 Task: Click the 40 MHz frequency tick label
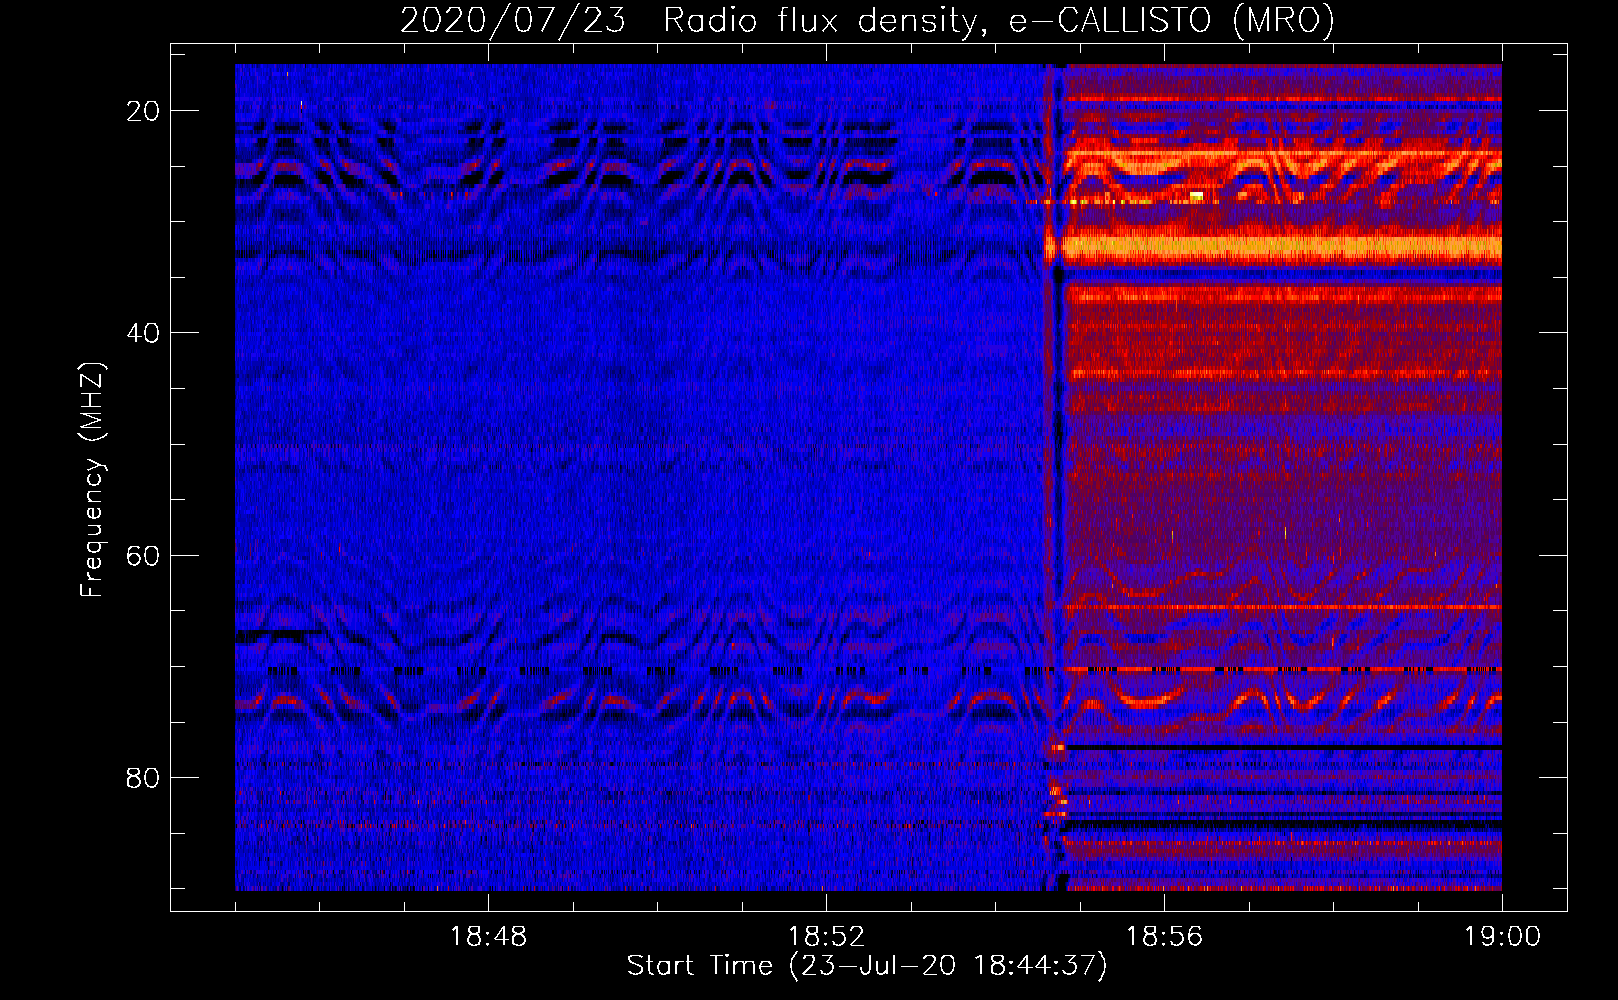tap(143, 333)
